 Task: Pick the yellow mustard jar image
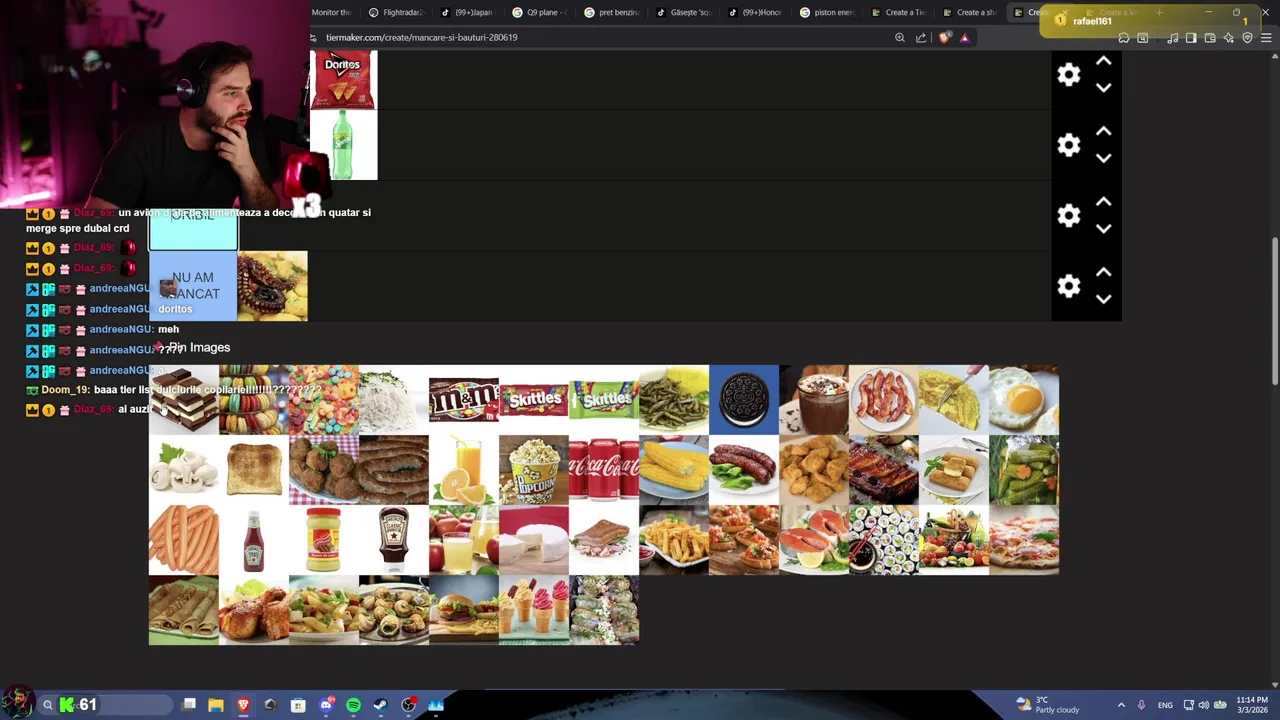[324, 540]
